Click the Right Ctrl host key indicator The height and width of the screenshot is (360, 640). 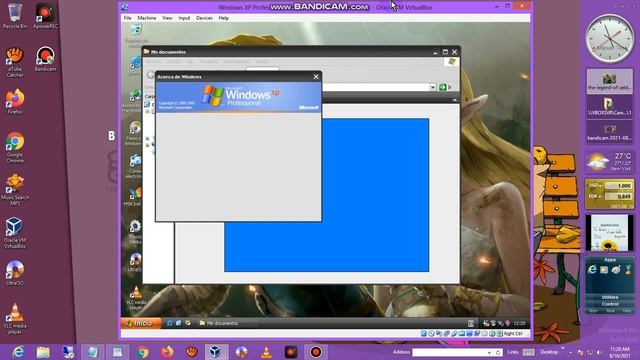tap(513, 333)
